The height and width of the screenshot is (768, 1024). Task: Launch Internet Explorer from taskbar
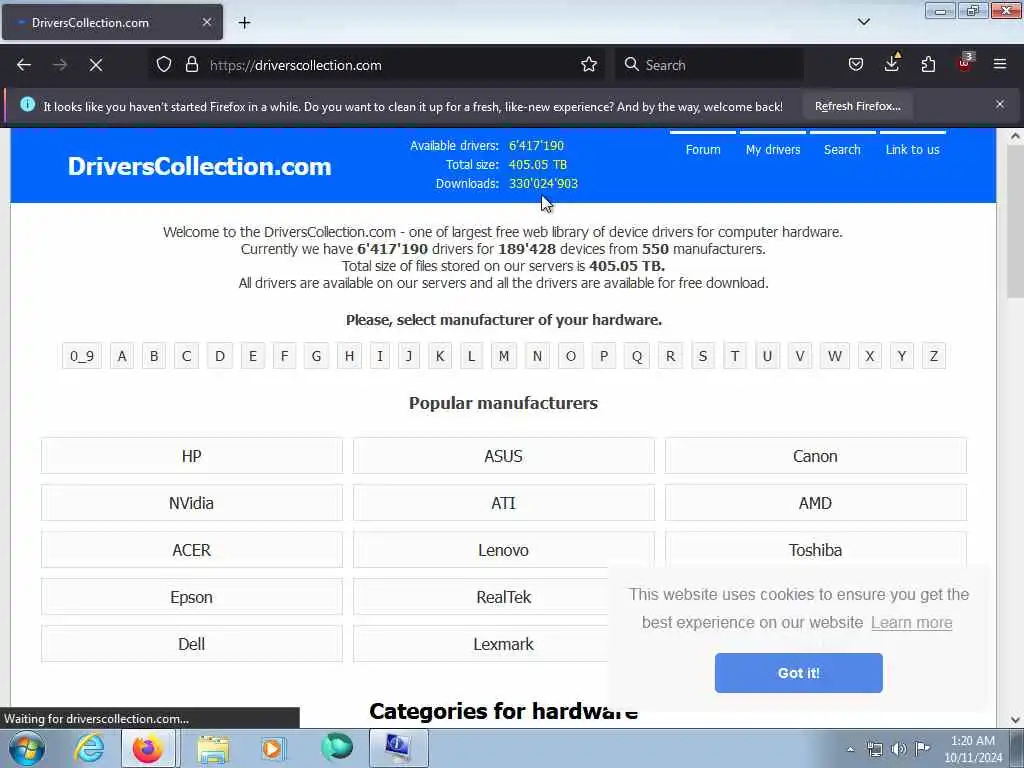point(89,748)
